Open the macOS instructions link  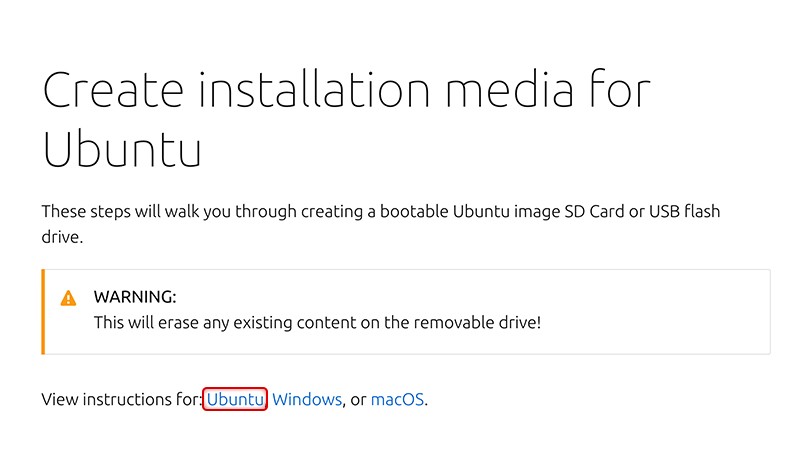(397, 399)
